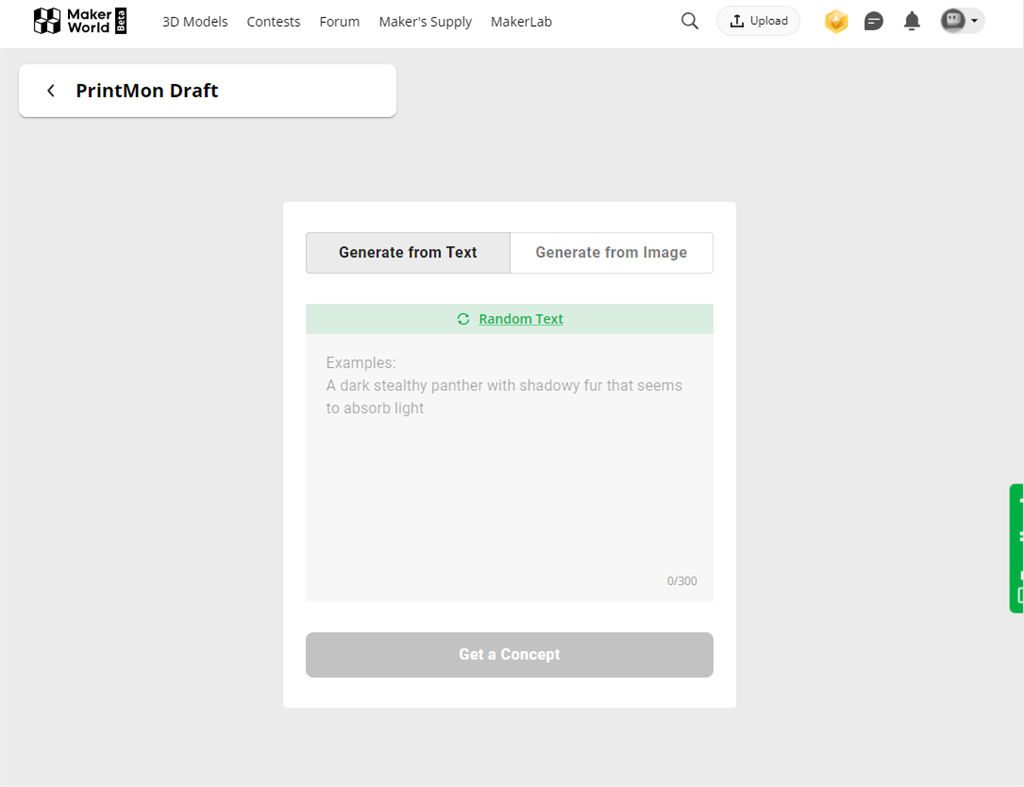Open MakerLab in the top navigation
Image resolution: width=1024 pixels, height=787 pixels.
pos(521,21)
